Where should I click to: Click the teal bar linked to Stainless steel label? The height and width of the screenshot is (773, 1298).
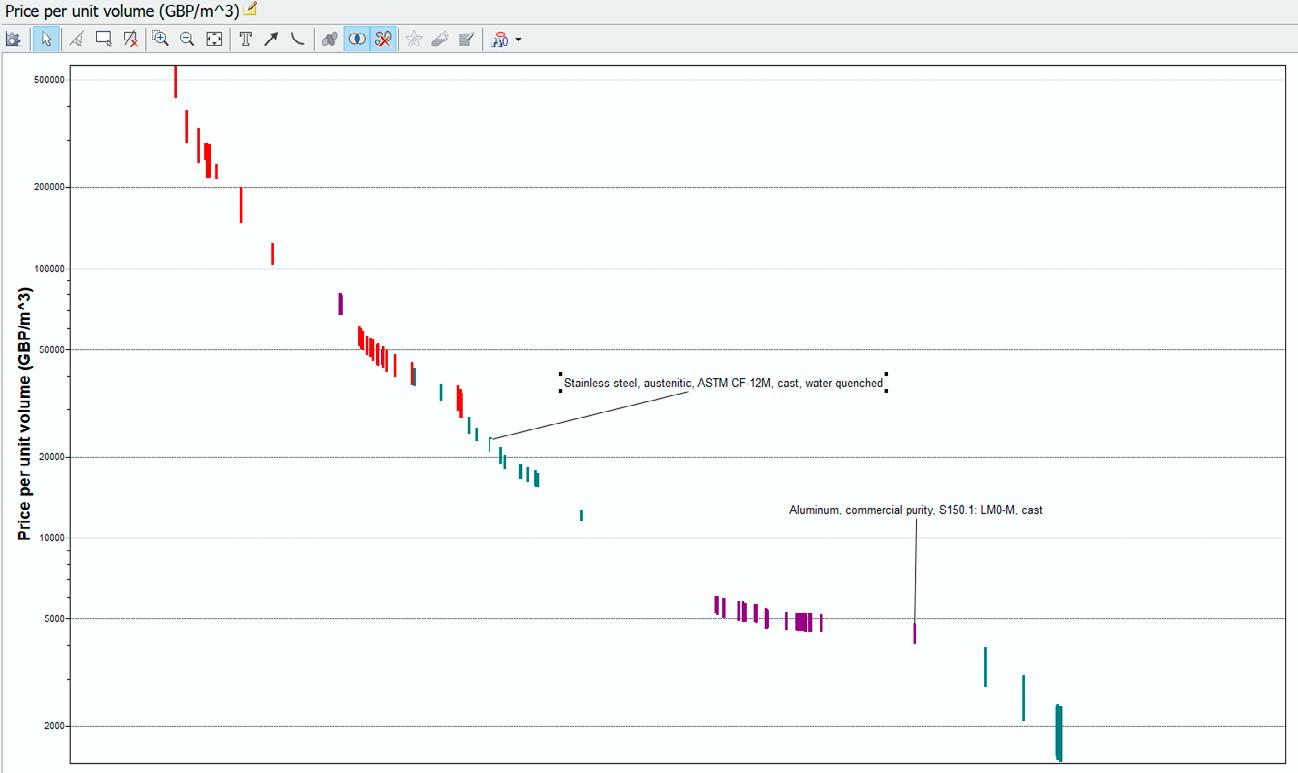click(490, 445)
